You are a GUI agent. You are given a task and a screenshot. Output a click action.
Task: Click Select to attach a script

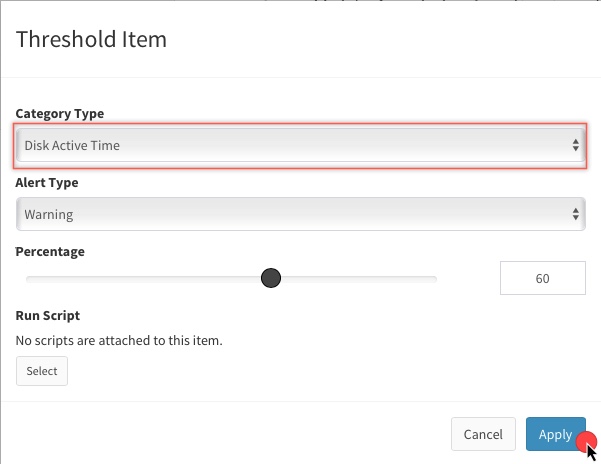point(42,371)
